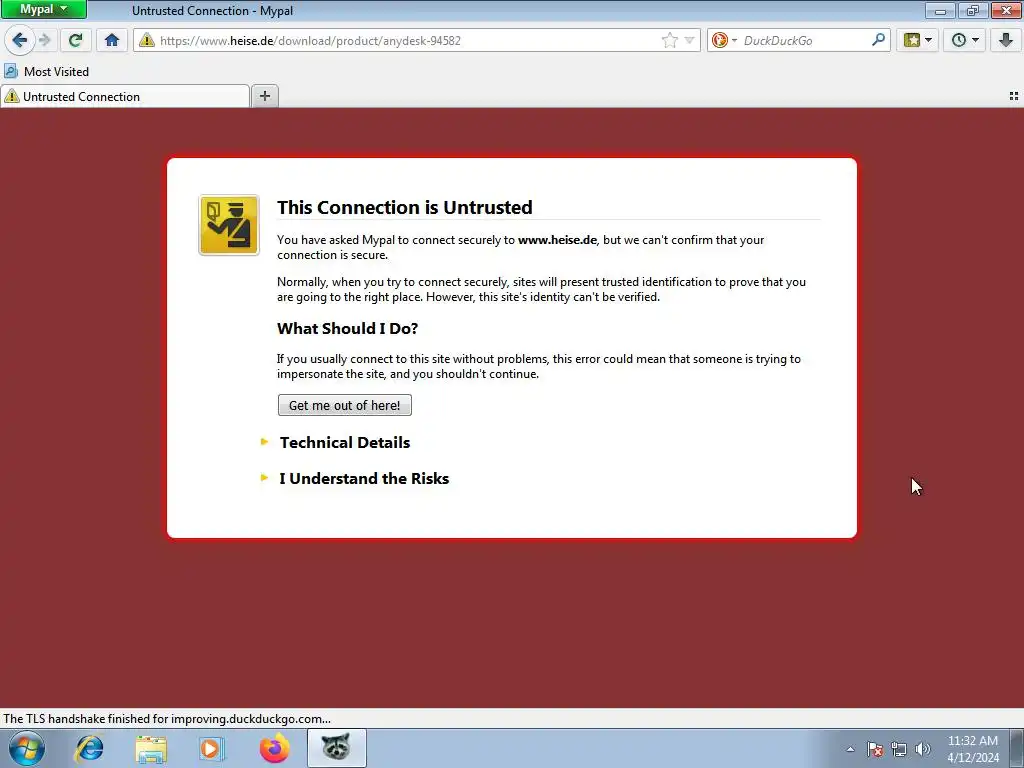Show the tab groups grid
The image size is (1024, 768).
(1014, 96)
